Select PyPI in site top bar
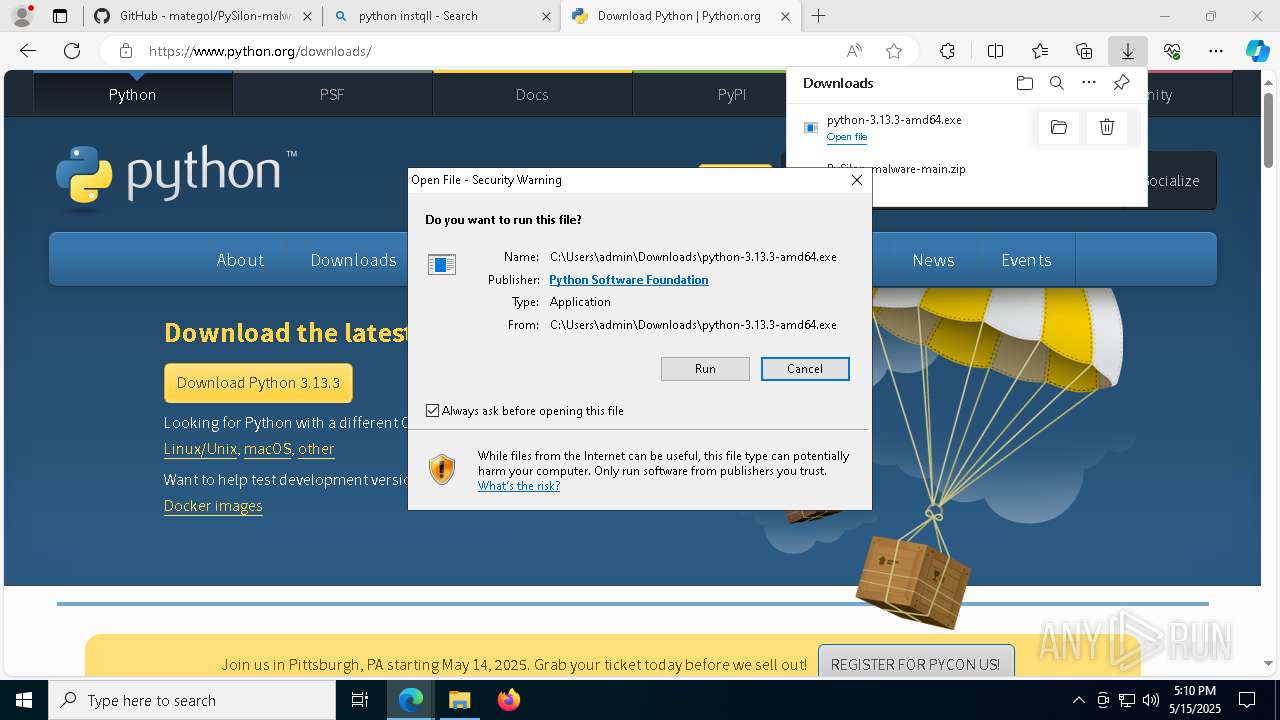Screen dimensions: 1280x720 click(732, 94)
